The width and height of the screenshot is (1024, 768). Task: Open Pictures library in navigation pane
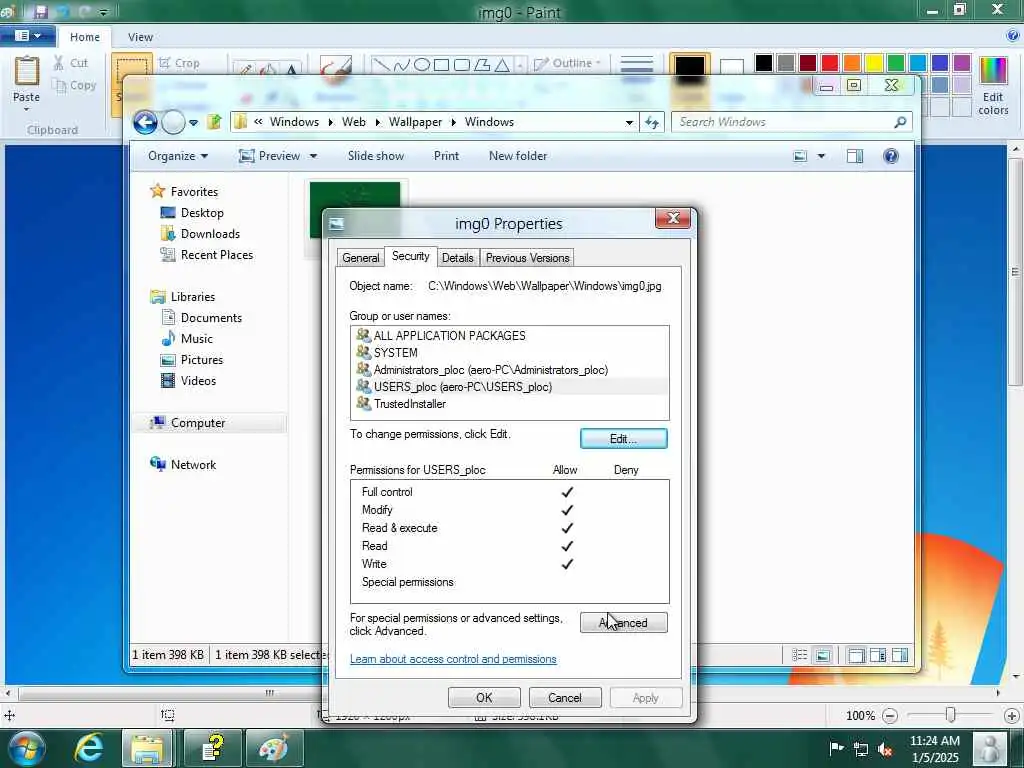click(201, 360)
